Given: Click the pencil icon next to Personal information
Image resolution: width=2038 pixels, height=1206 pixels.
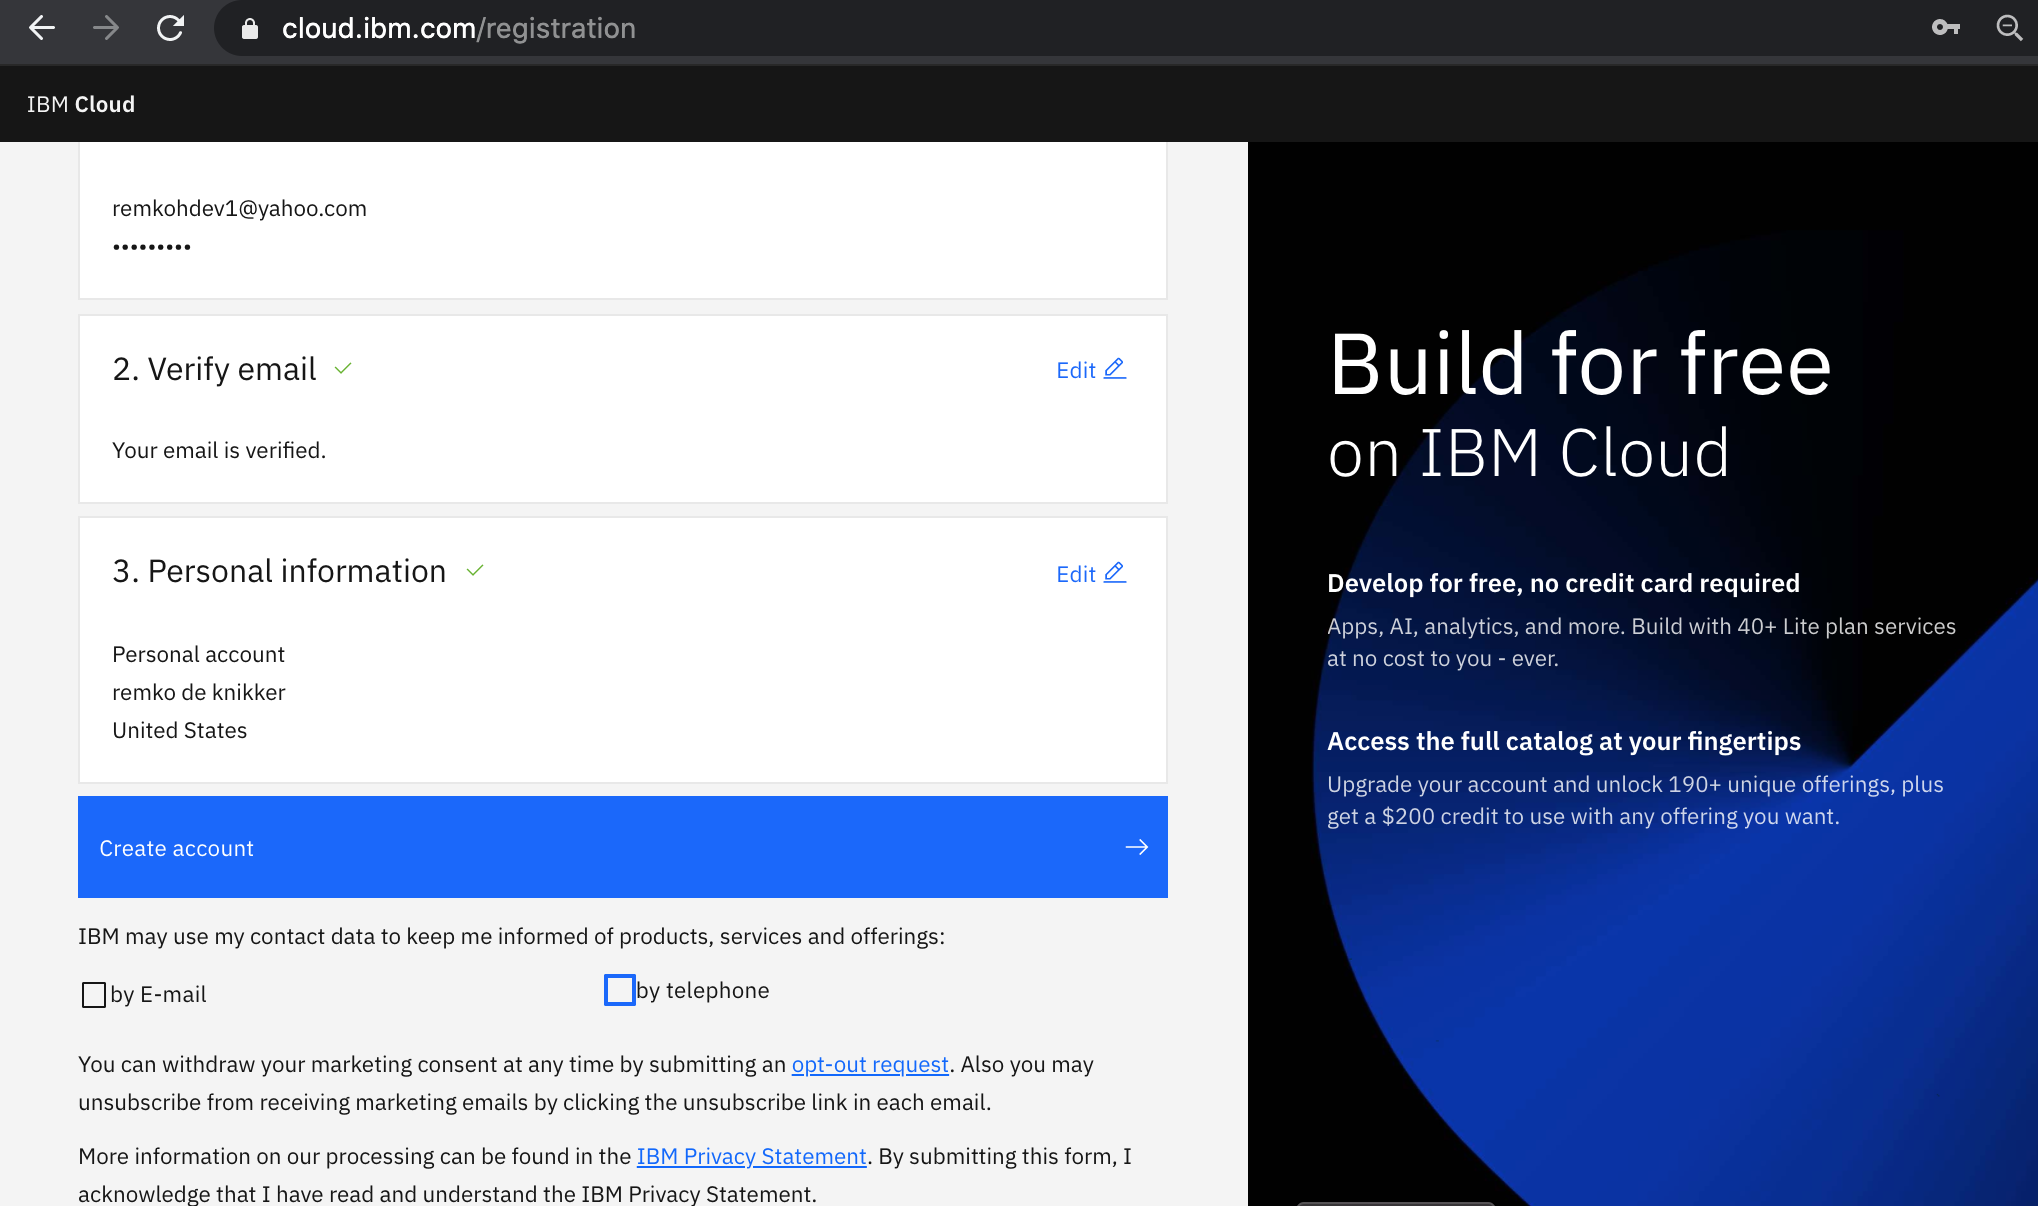Looking at the screenshot, I should click(1116, 572).
